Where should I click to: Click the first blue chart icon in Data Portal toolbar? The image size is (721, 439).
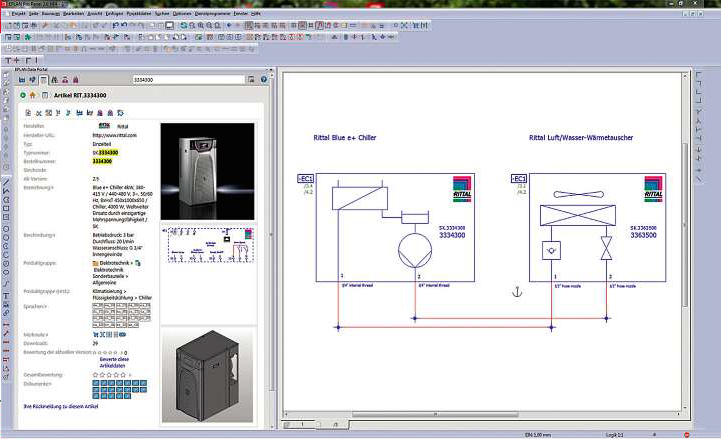(22, 80)
